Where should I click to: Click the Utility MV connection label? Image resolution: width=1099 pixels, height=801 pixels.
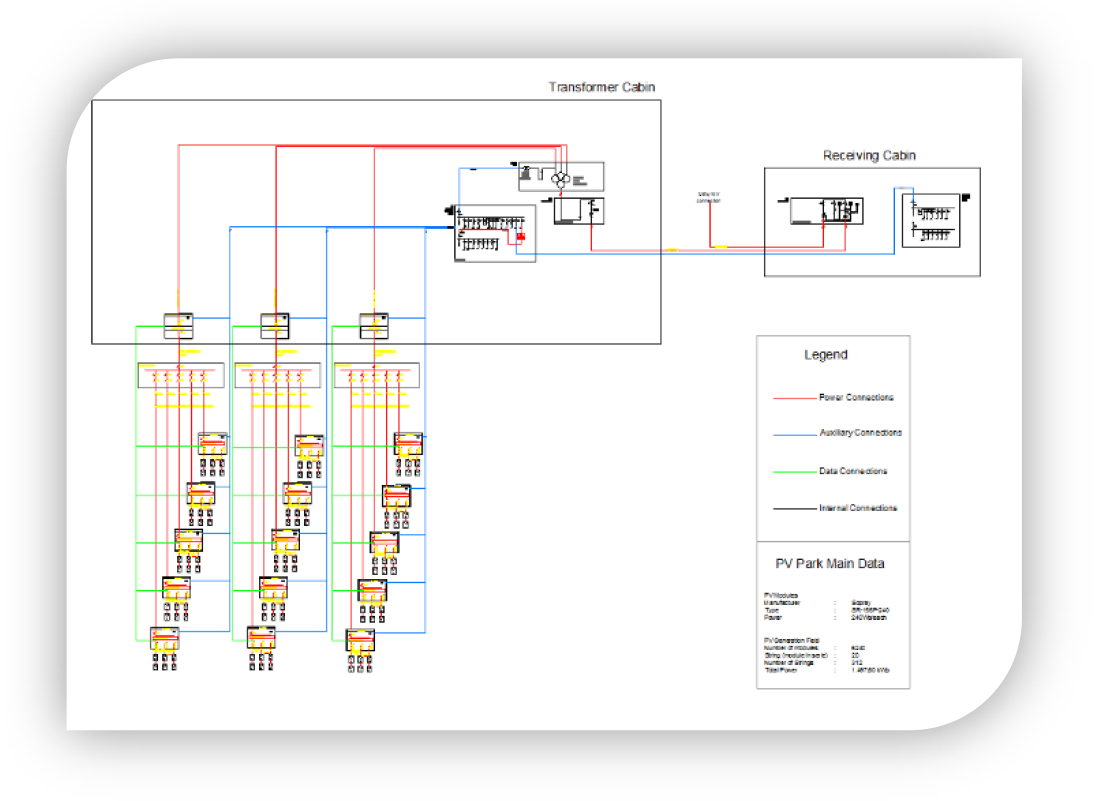709,198
